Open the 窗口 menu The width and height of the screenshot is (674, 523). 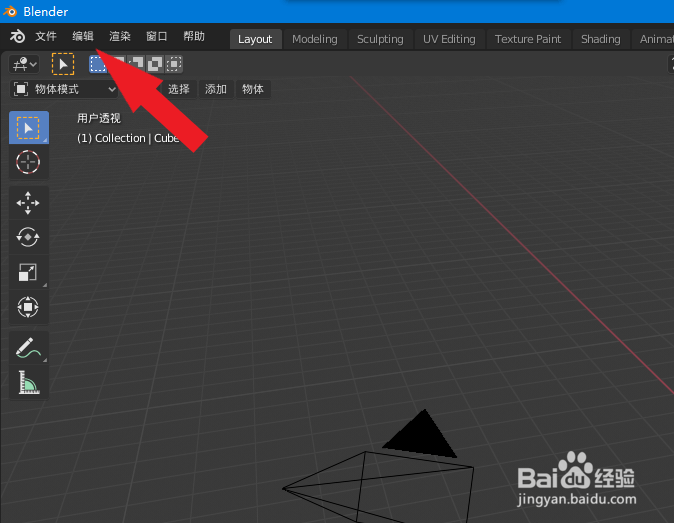click(x=156, y=36)
